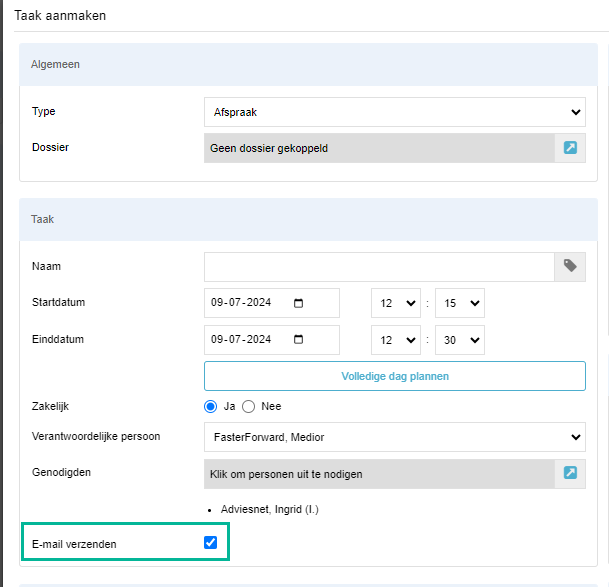This screenshot has height=587, width=609.
Task: Open the Startdatum calendar picker icon
Action: (x=298, y=303)
